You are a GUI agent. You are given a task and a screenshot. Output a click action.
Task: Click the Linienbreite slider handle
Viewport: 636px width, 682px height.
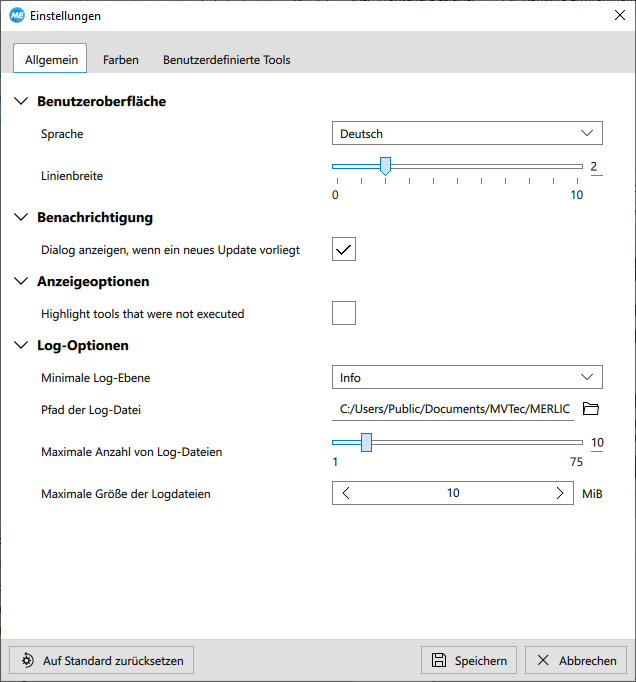(385, 166)
